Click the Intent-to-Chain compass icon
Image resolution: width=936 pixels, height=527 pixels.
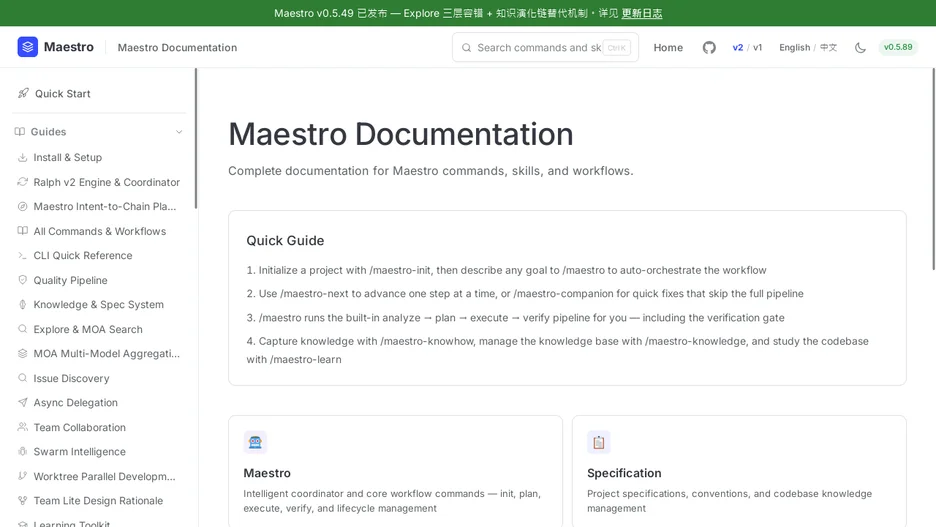pyautogui.click(x=23, y=207)
